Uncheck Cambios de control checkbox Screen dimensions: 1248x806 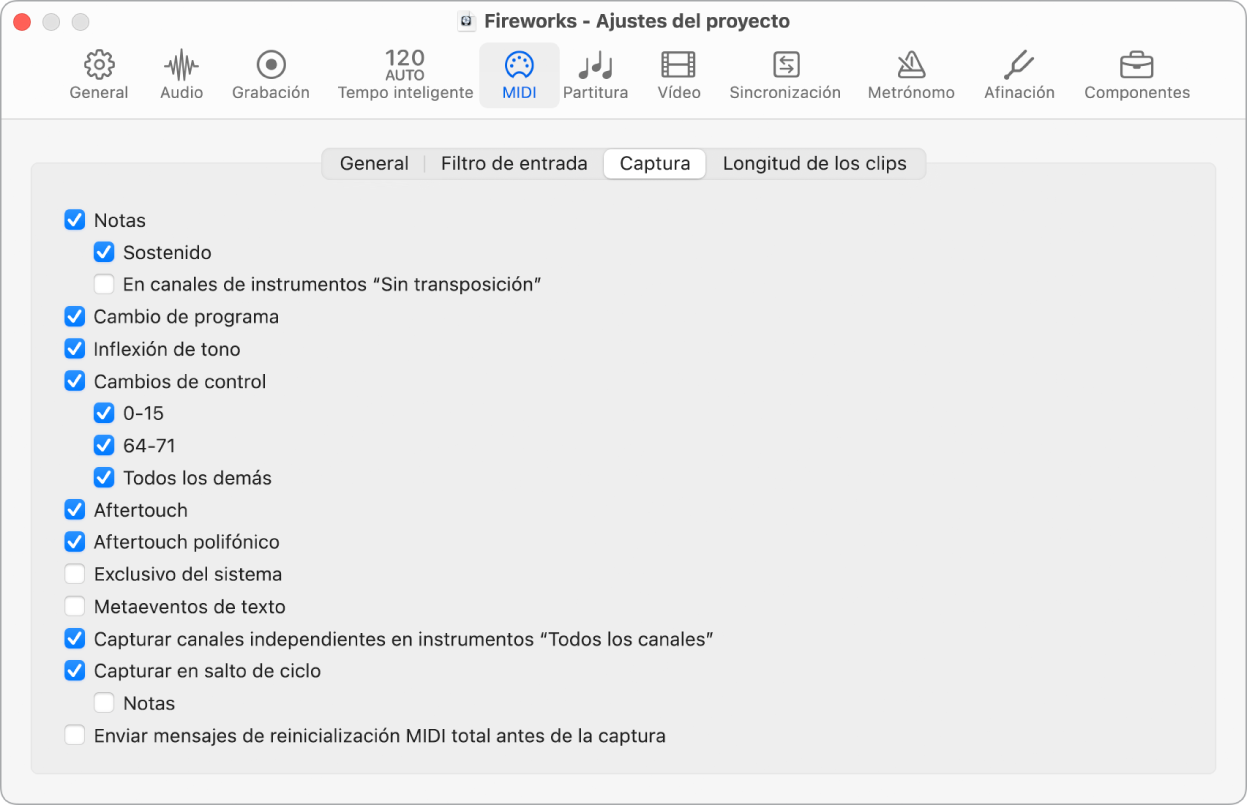click(x=75, y=381)
